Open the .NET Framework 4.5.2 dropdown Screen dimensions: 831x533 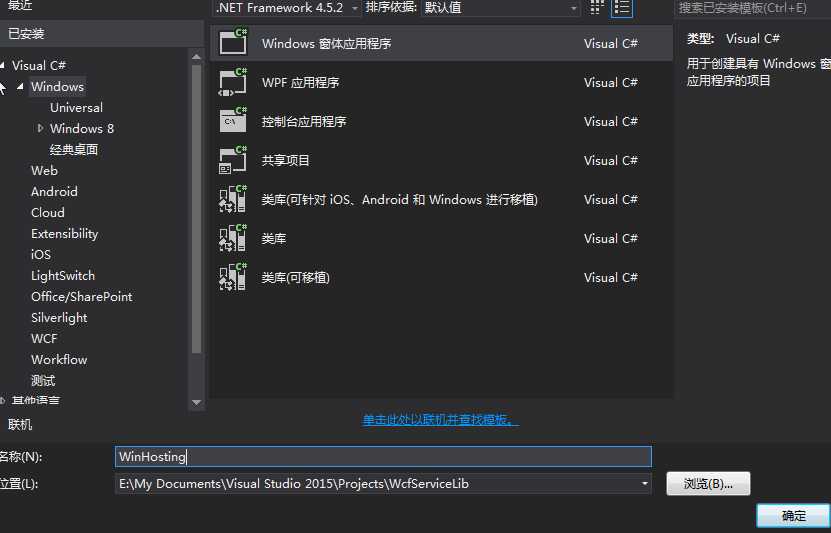click(x=288, y=8)
